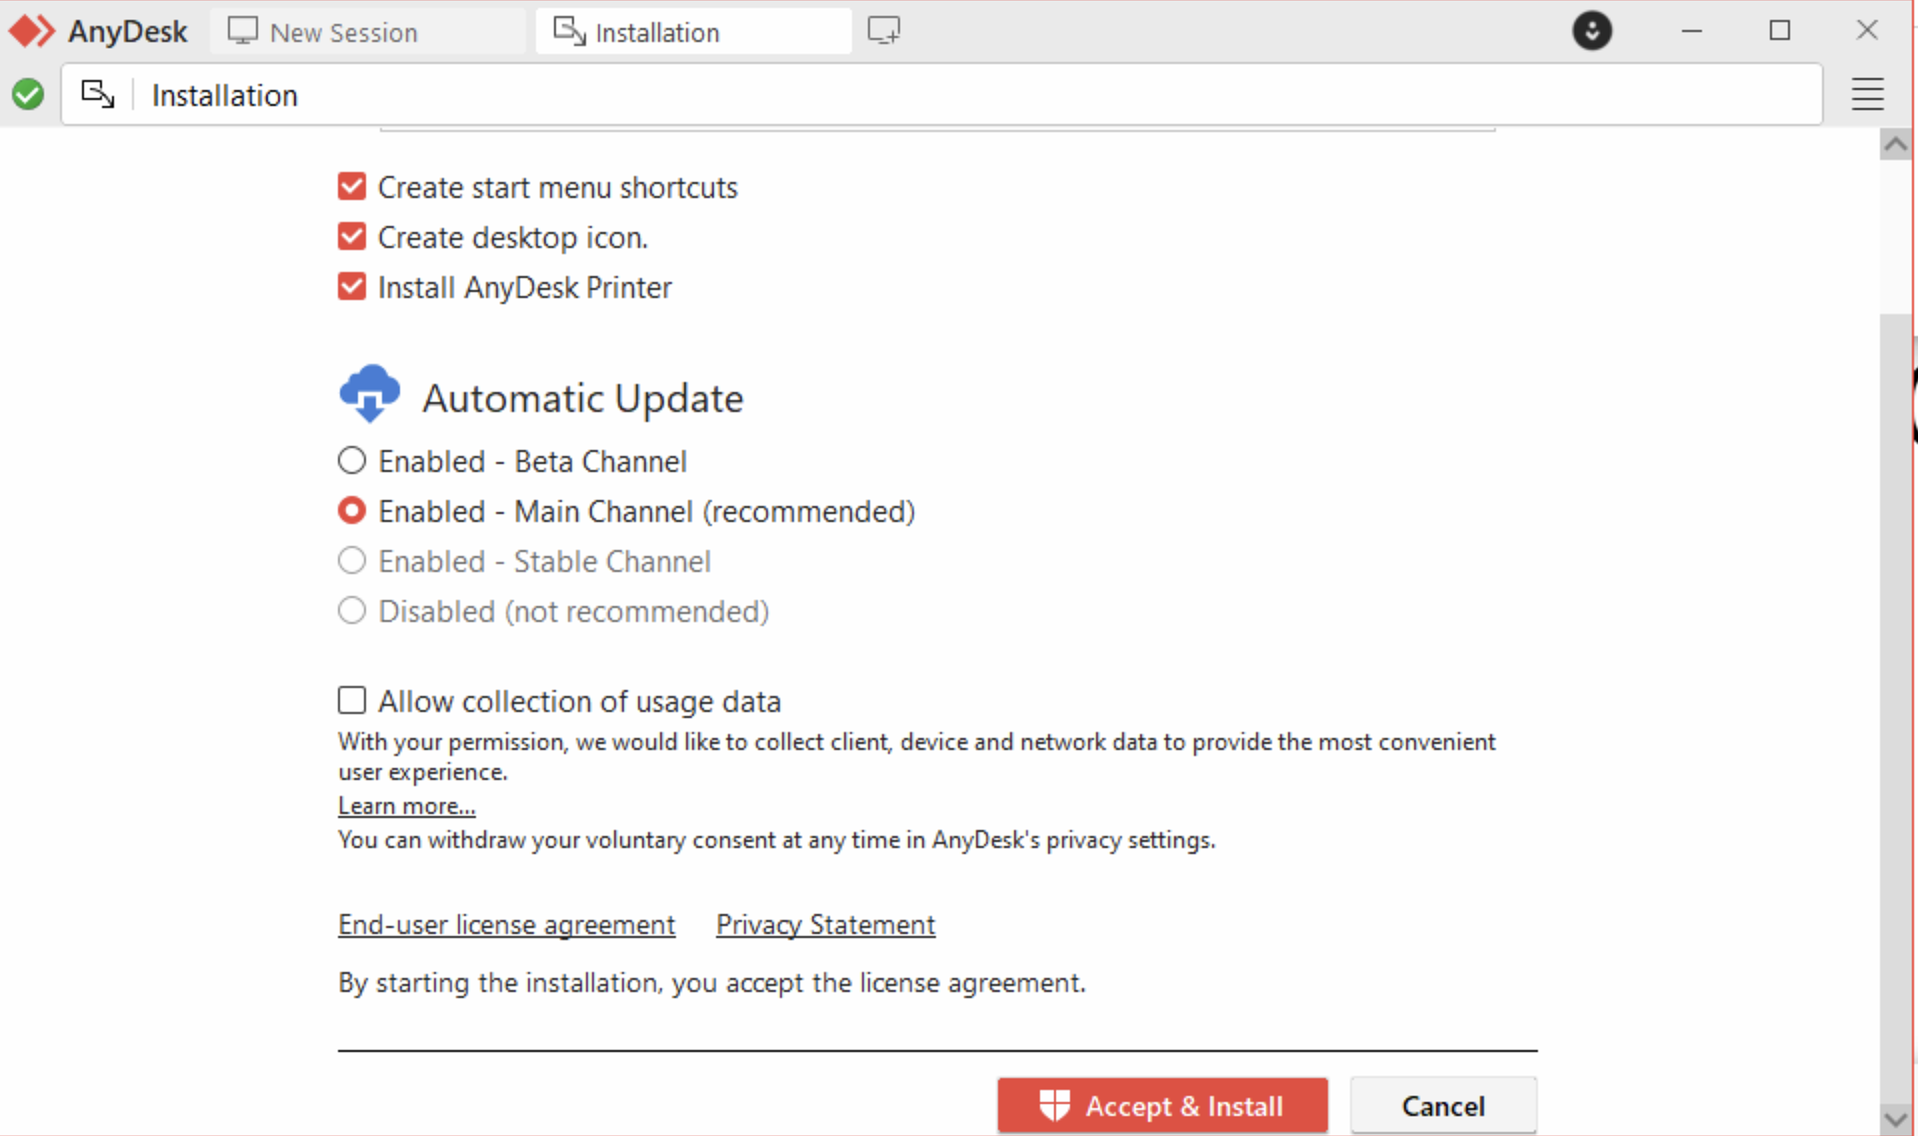Open the End-user license agreement link
The height and width of the screenshot is (1136, 1918).
pyautogui.click(x=506, y=925)
